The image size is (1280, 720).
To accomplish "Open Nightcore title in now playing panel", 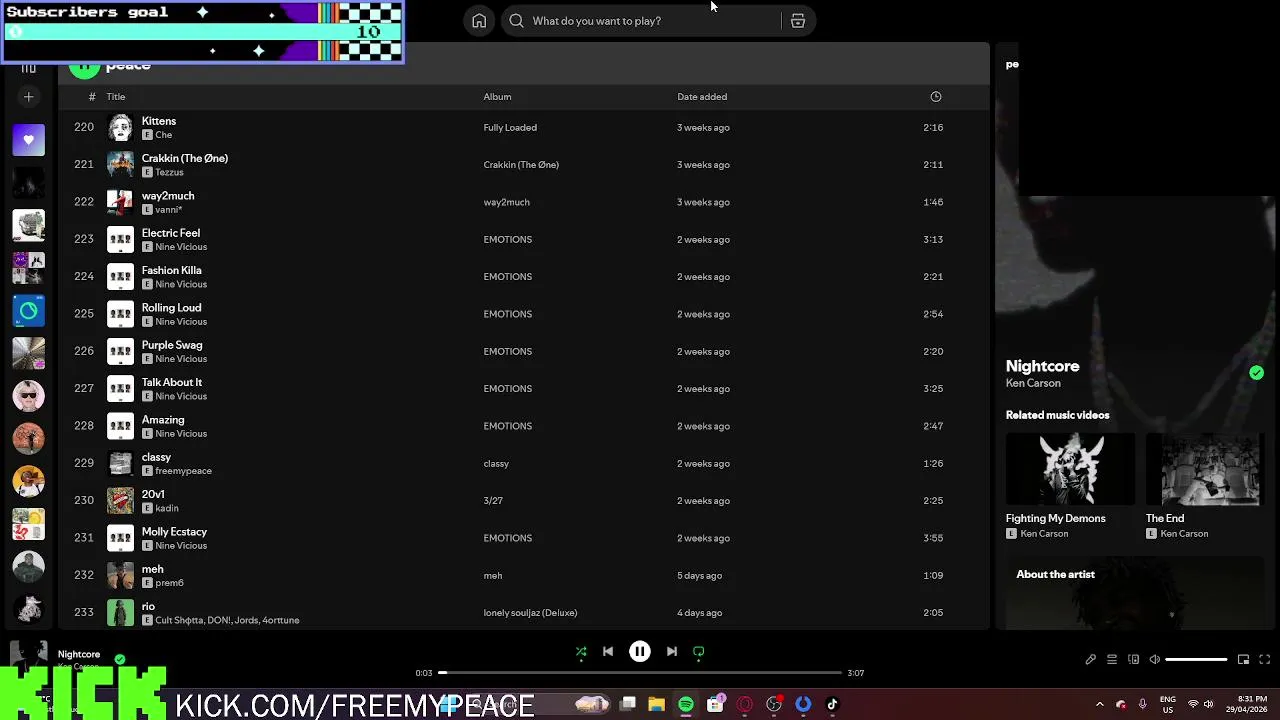I will (1042, 366).
